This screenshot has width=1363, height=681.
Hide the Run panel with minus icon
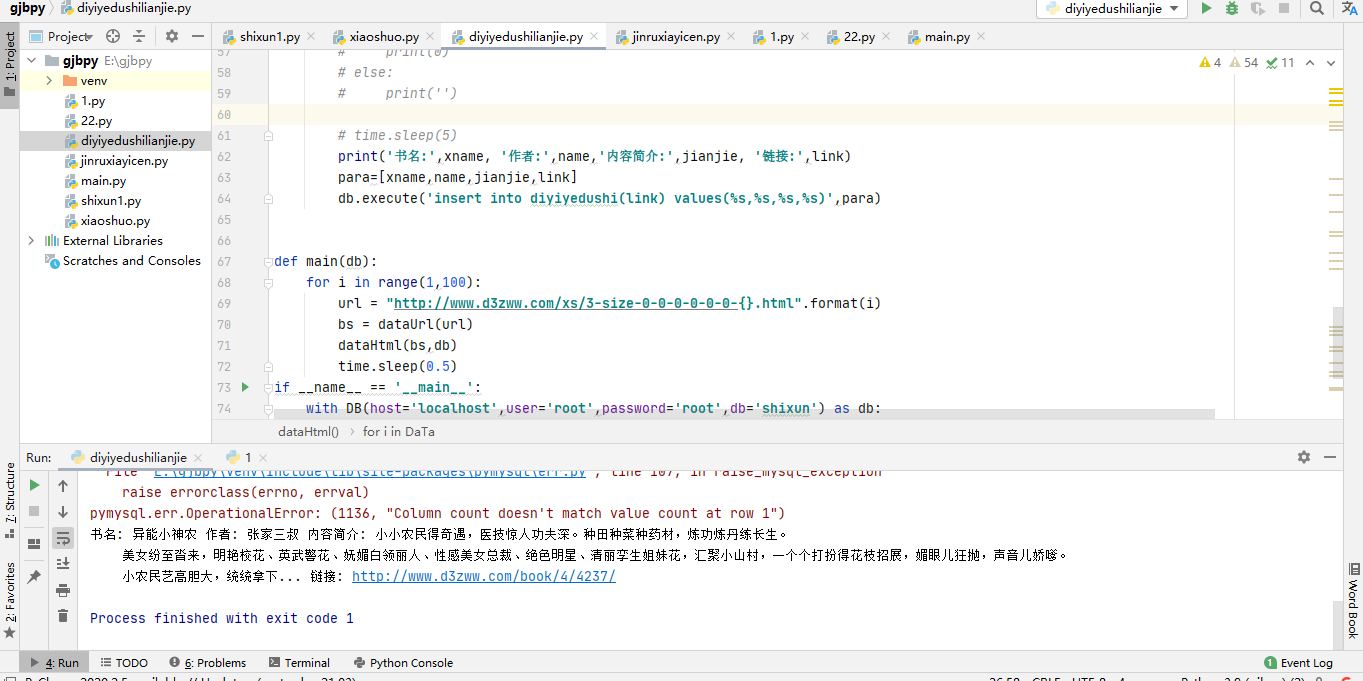click(1330, 457)
